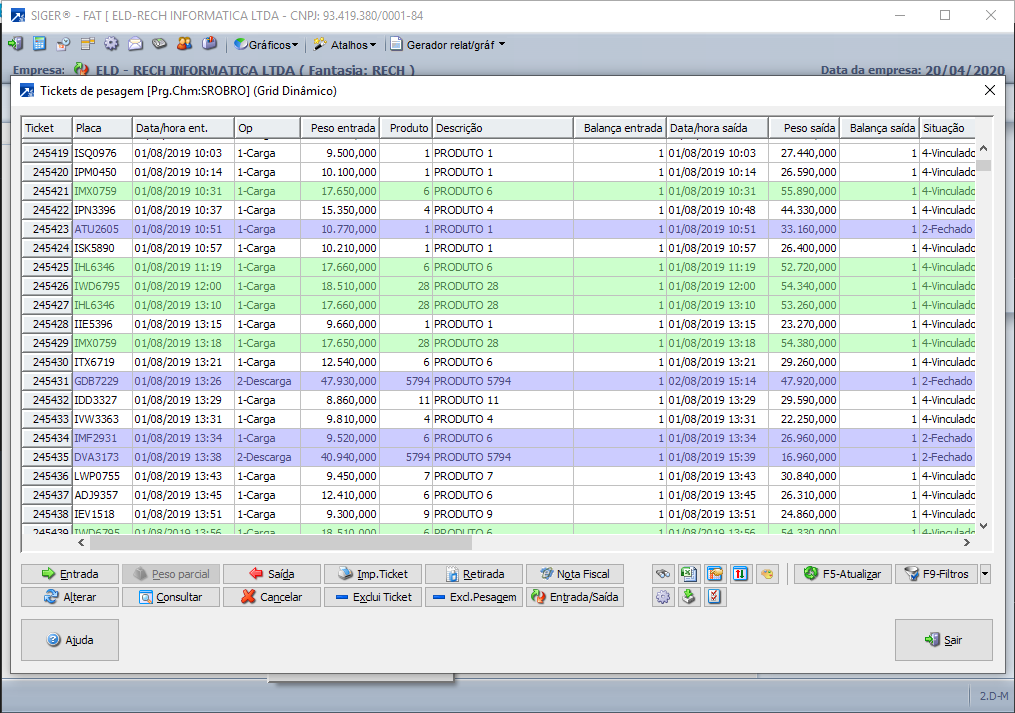Image resolution: width=1015 pixels, height=713 pixels.
Task: Click the gear settings icon below the binoculars
Action: (662, 597)
